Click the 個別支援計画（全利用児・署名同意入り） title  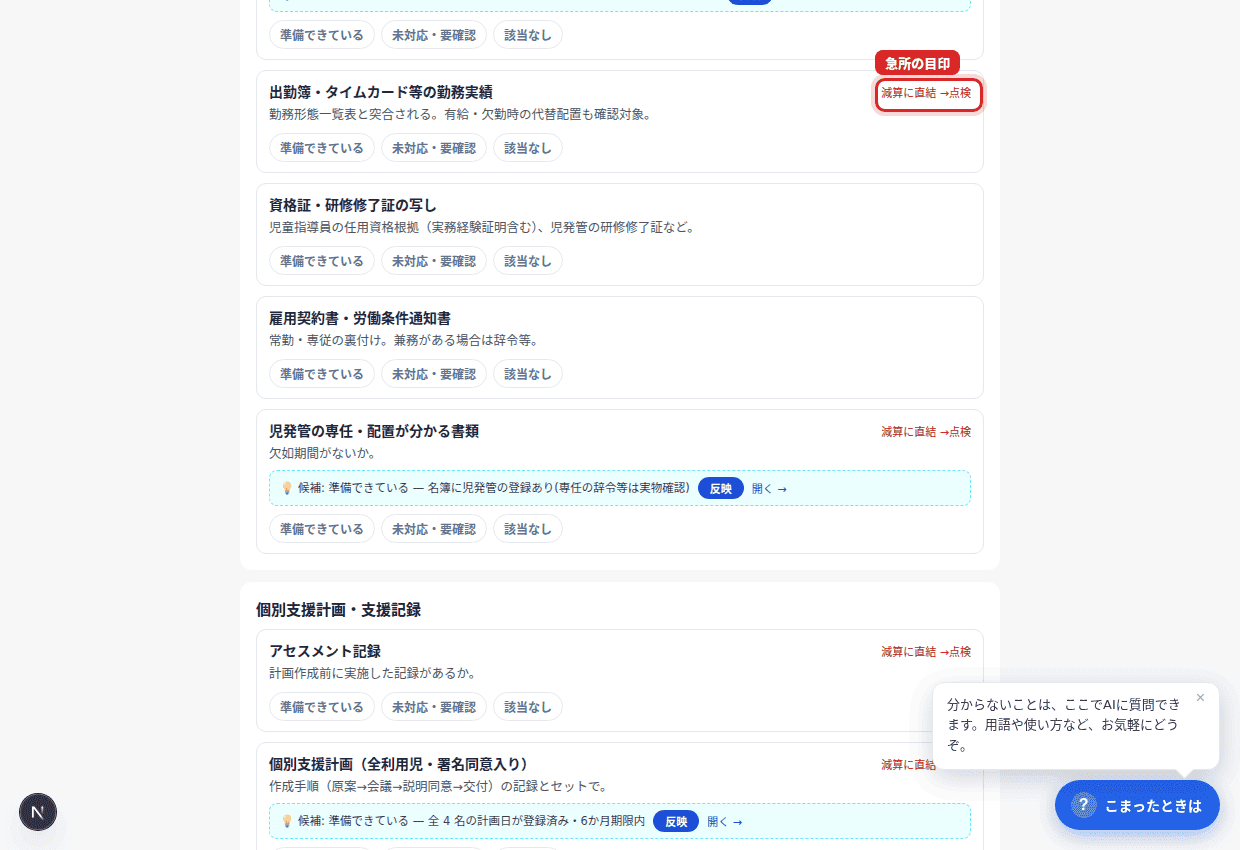click(398, 764)
